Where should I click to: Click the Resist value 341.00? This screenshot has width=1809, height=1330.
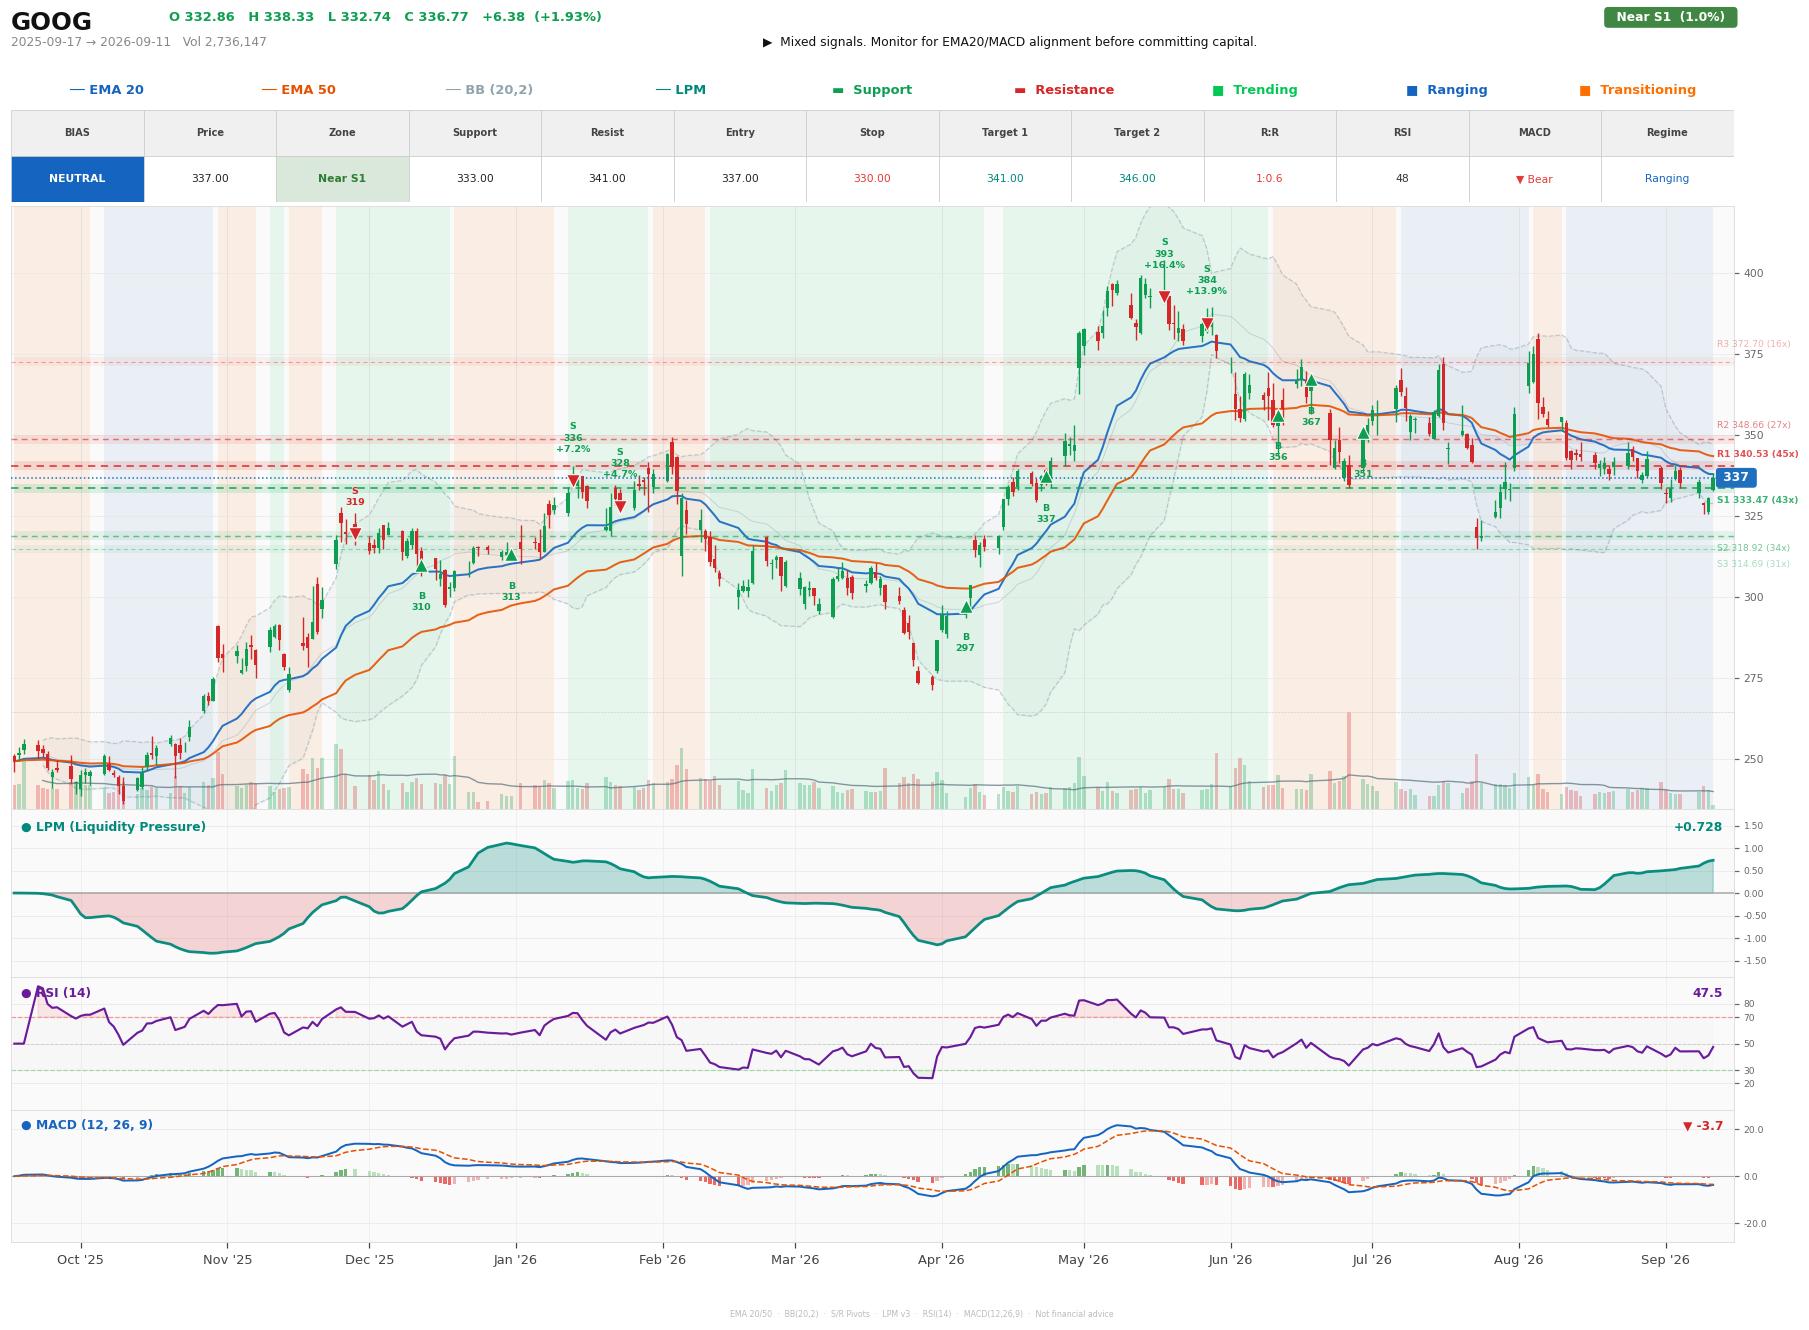[607, 179]
